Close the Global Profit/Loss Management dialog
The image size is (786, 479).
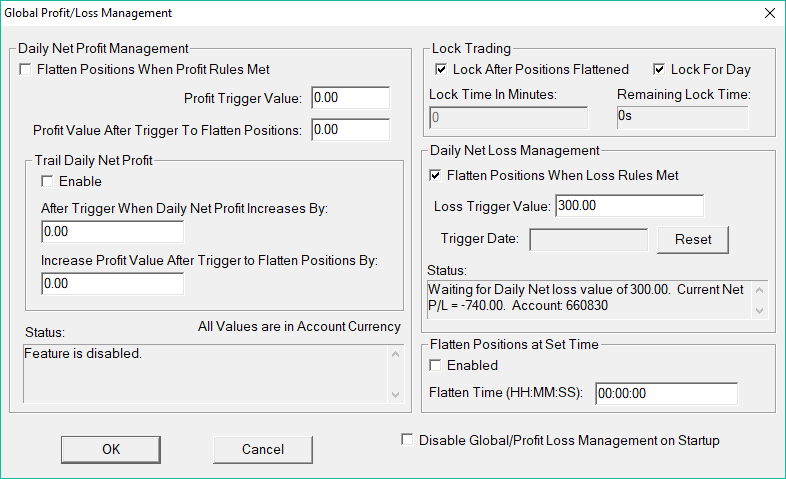point(769,13)
